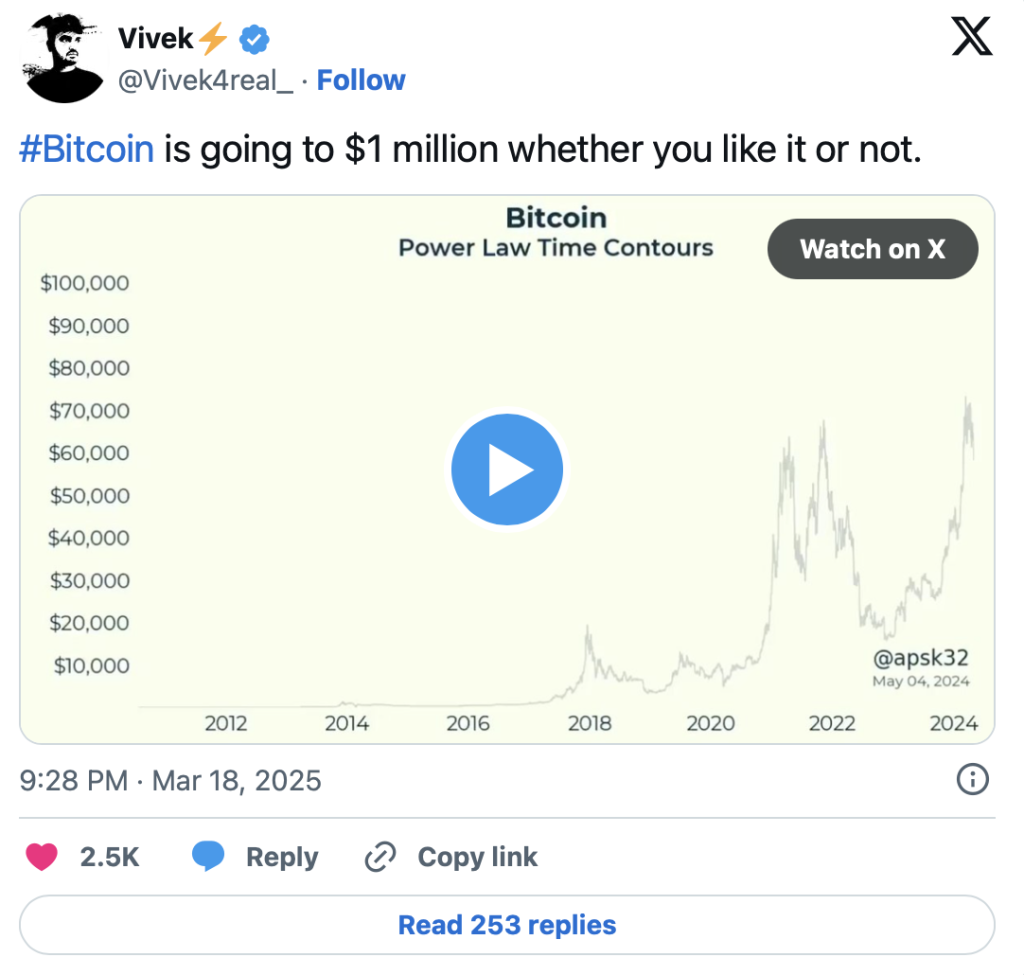Follow the Vivek4real_ account
1024x975 pixels.
[x=361, y=80]
